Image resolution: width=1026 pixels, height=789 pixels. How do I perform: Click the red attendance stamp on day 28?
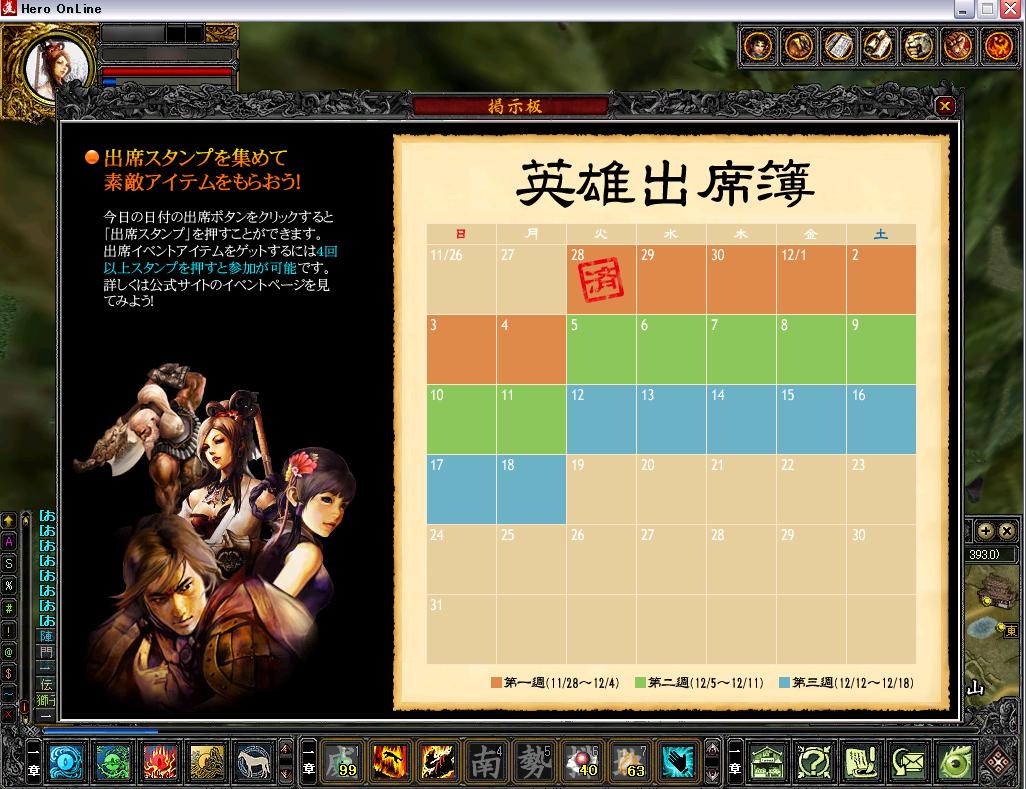pyautogui.click(x=601, y=280)
